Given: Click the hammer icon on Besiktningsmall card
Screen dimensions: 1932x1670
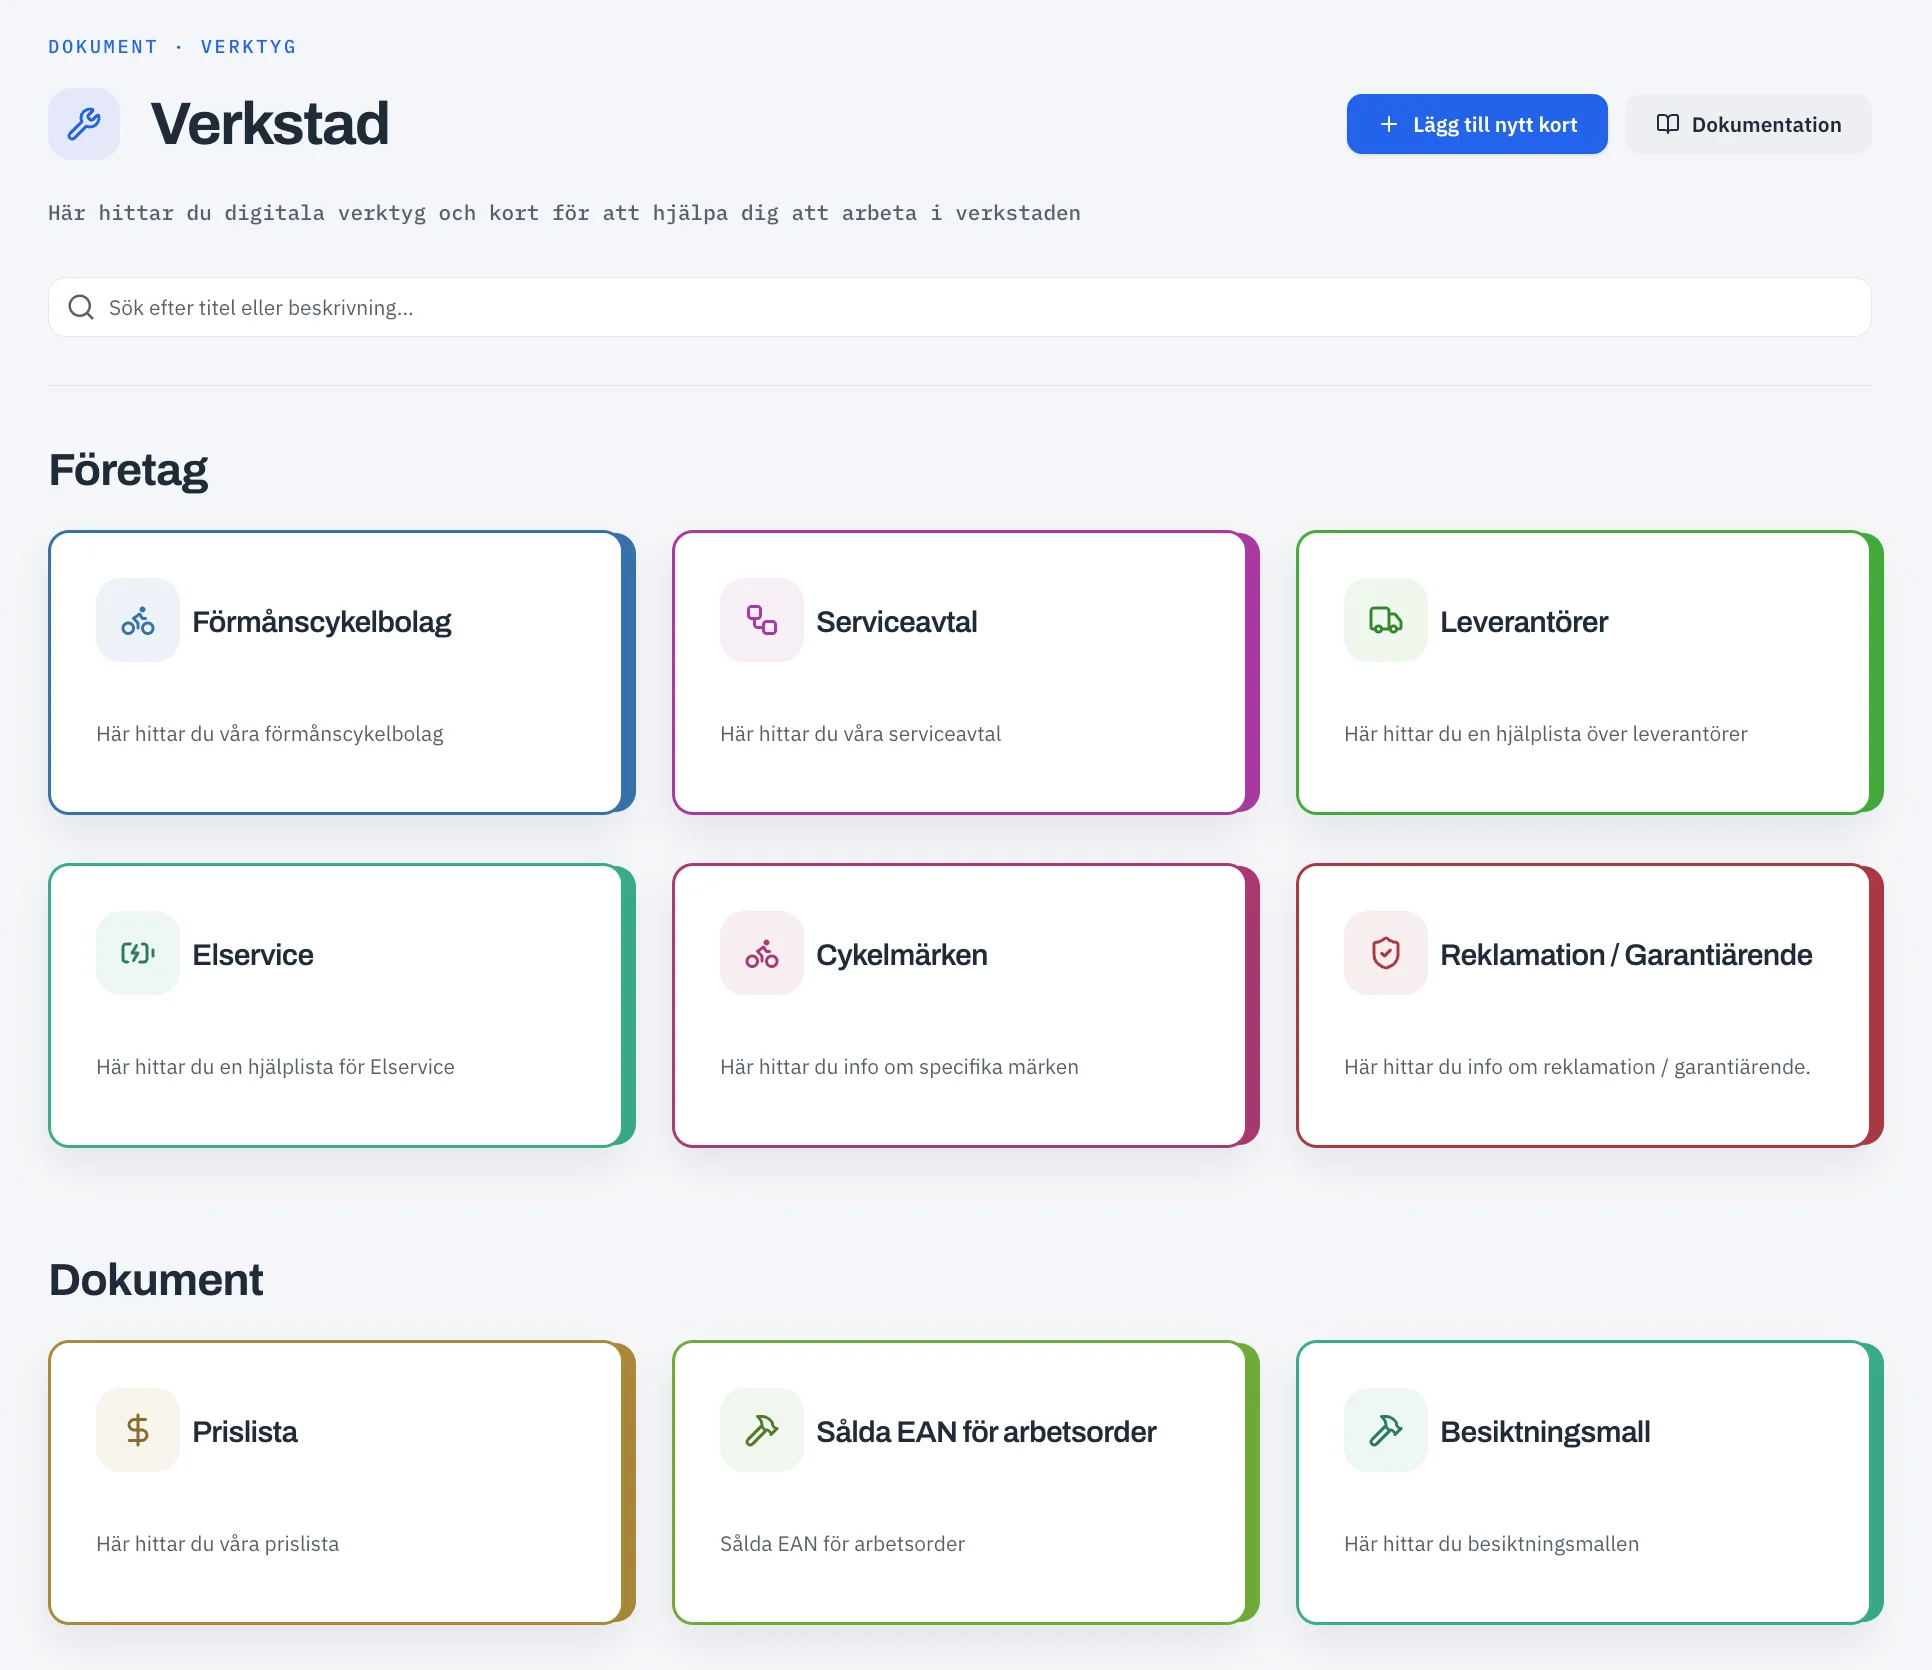Looking at the screenshot, I should 1386,1431.
